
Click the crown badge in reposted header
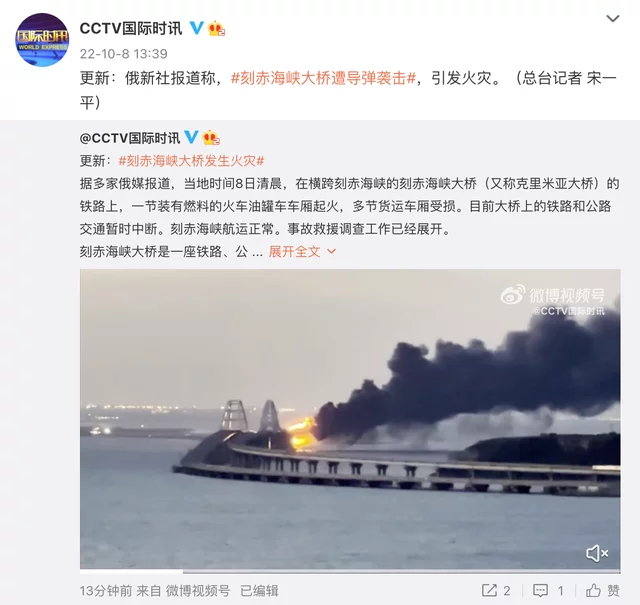click(211, 138)
